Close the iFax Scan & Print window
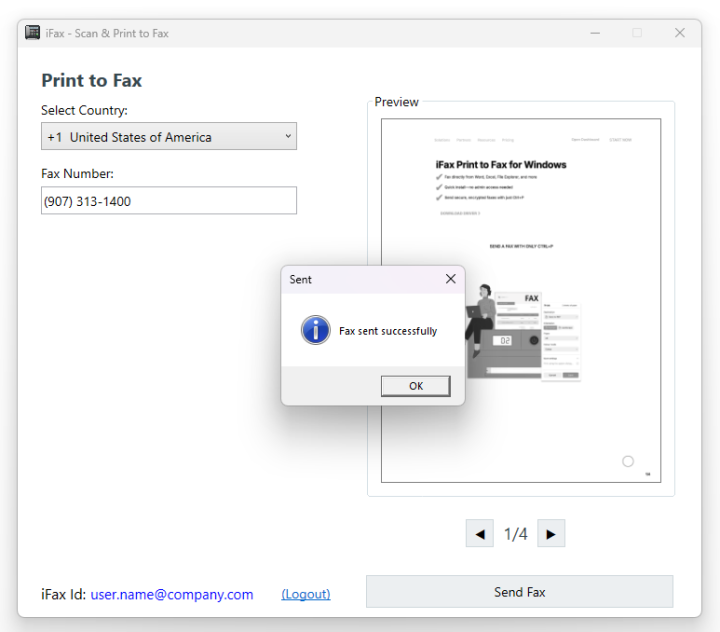This screenshot has width=720, height=632. tap(680, 33)
